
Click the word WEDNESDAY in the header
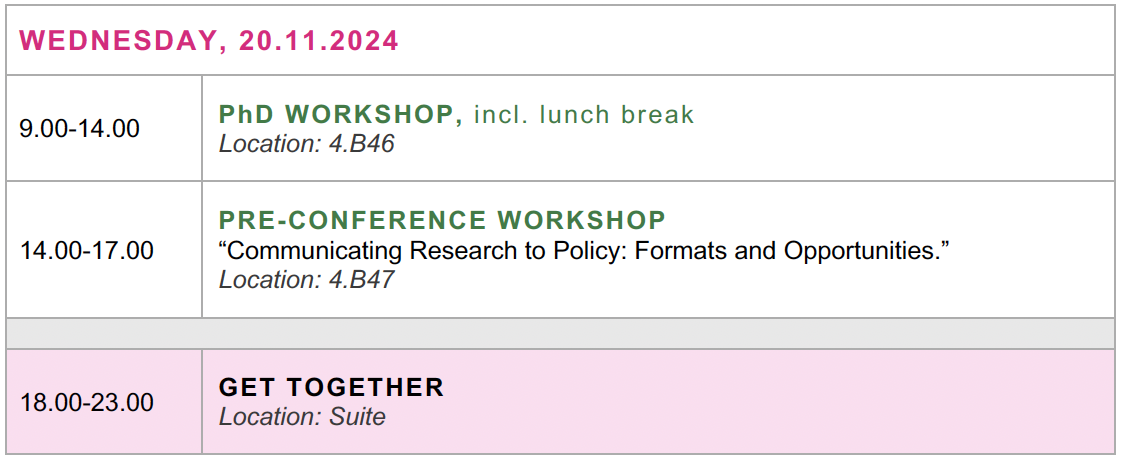tap(116, 41)
